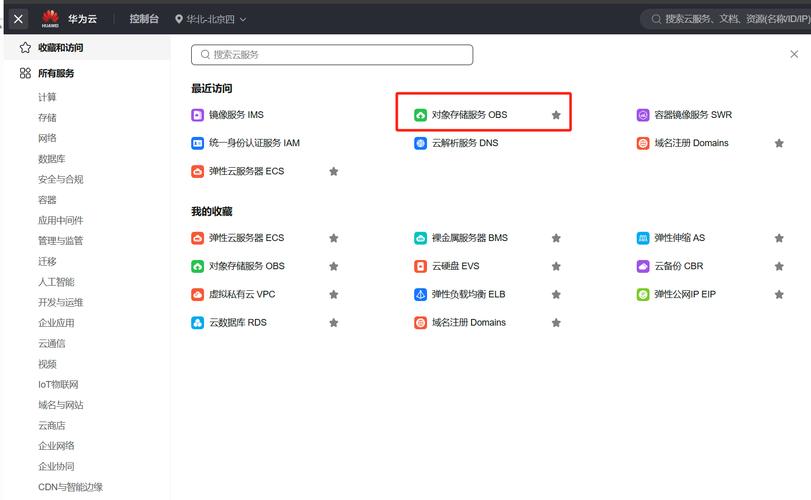Click the 镜像服务 IMS icon
Screen dimensions: 811x500
[198, 115]
